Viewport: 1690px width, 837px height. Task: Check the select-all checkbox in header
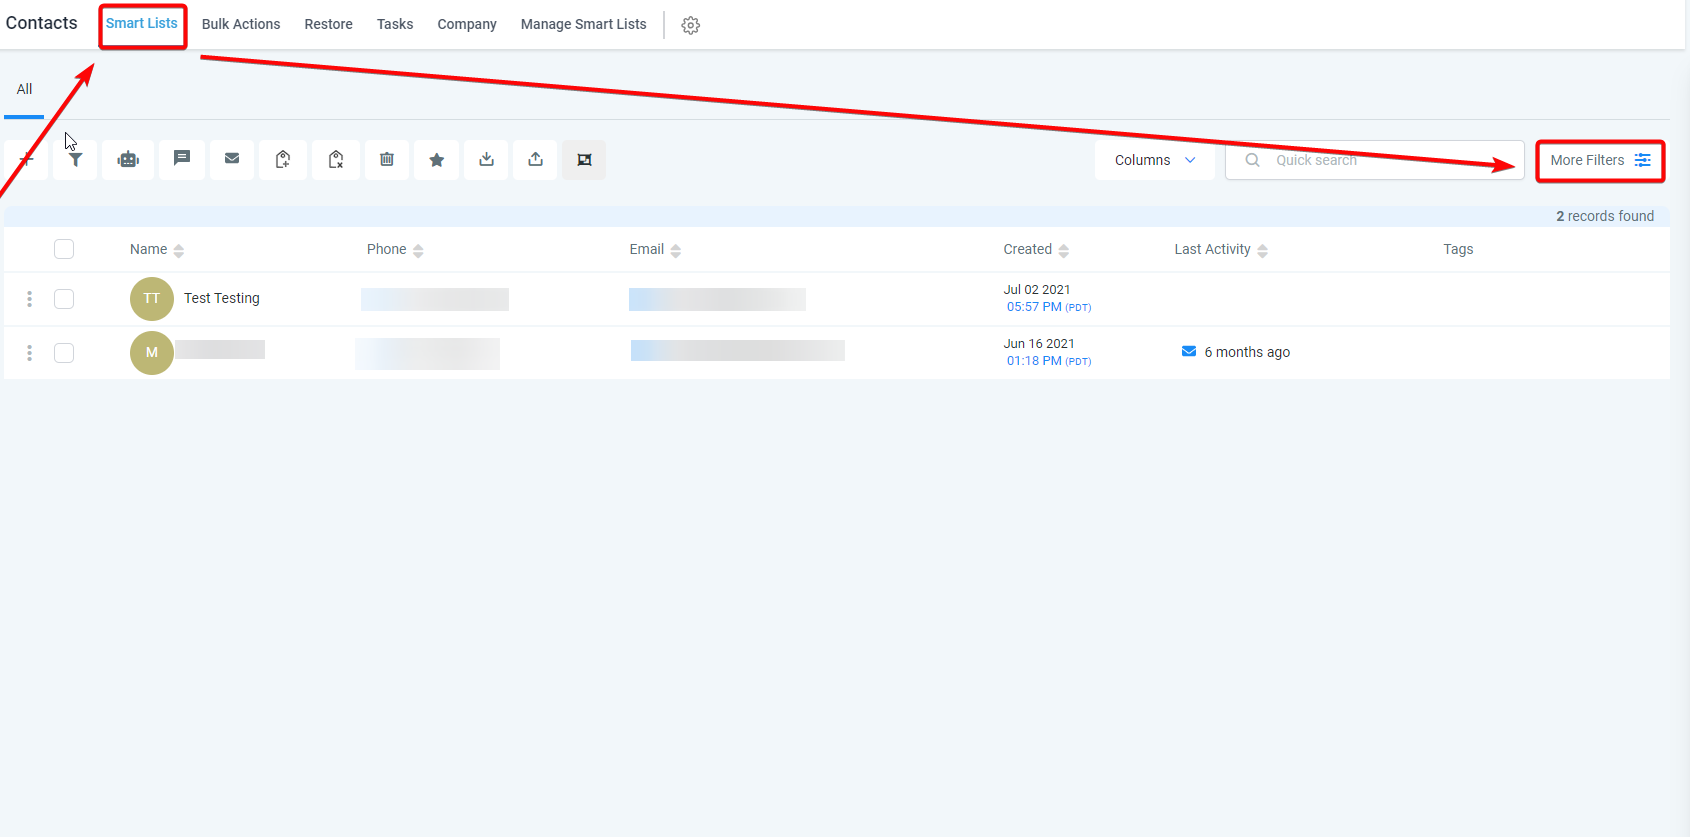pos(64,249)
